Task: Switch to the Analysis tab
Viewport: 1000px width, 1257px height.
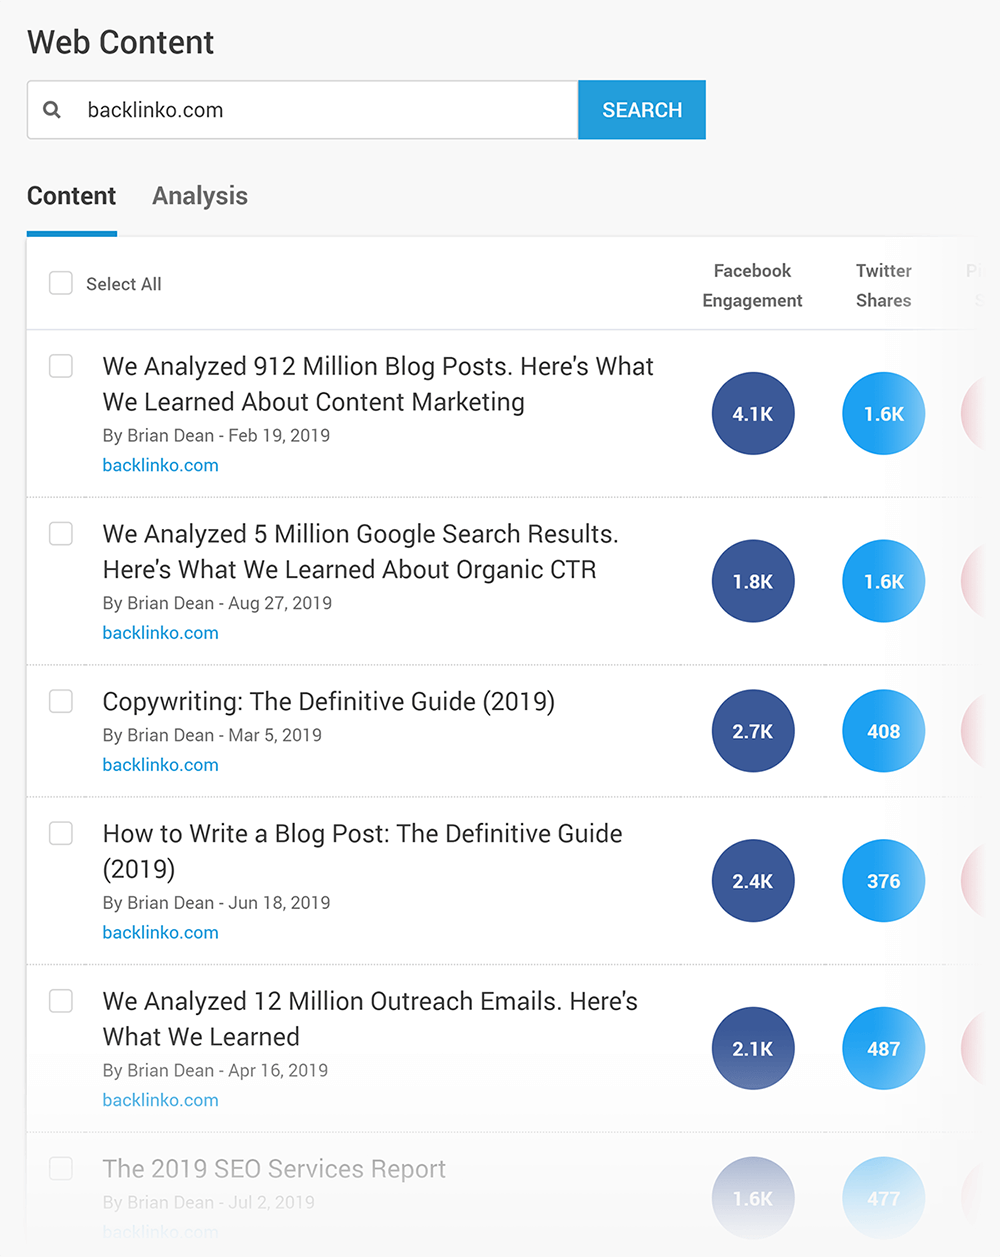Action: (200, 196)
